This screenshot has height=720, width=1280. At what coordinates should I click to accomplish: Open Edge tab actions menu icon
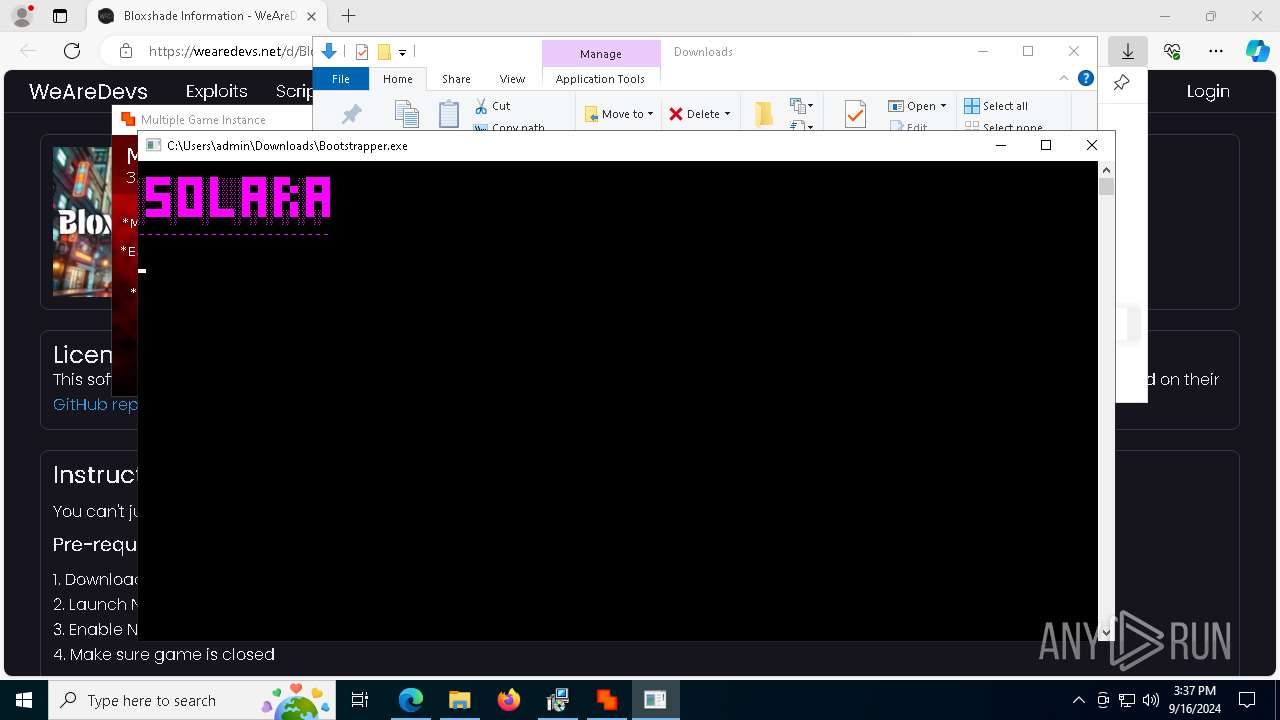click(60, 16)
